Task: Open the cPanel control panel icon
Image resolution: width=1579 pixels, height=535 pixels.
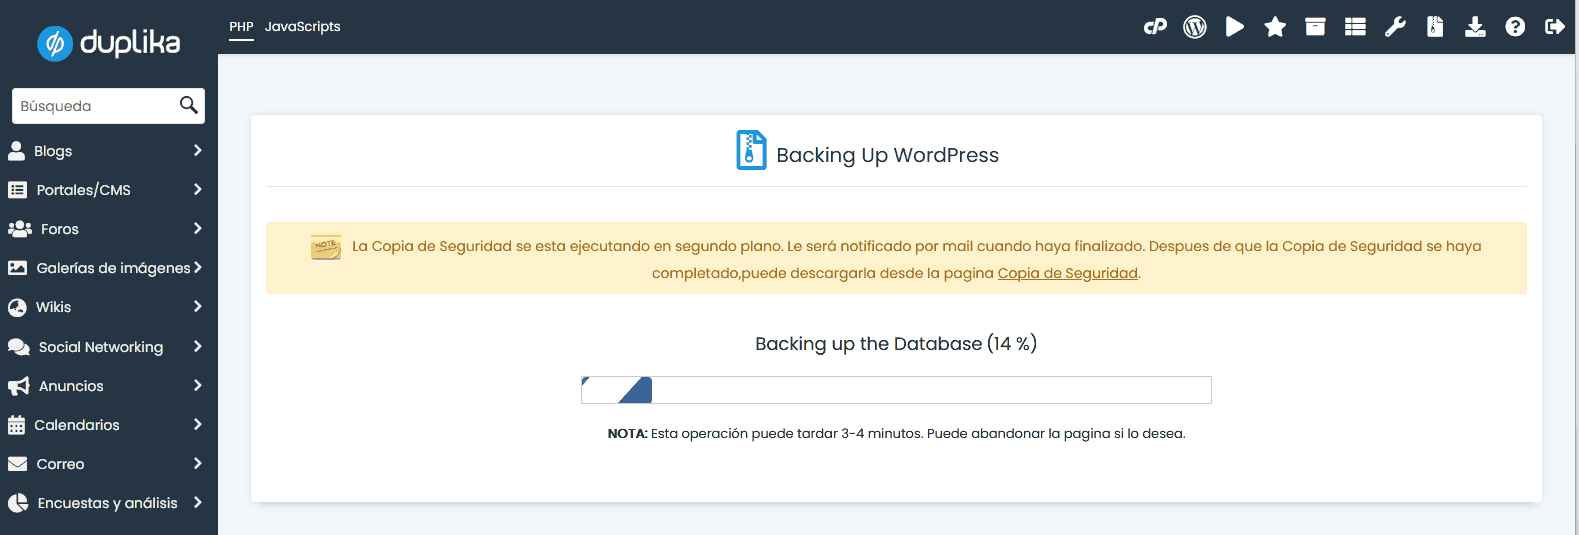Action: click(x=1155, y=27)
